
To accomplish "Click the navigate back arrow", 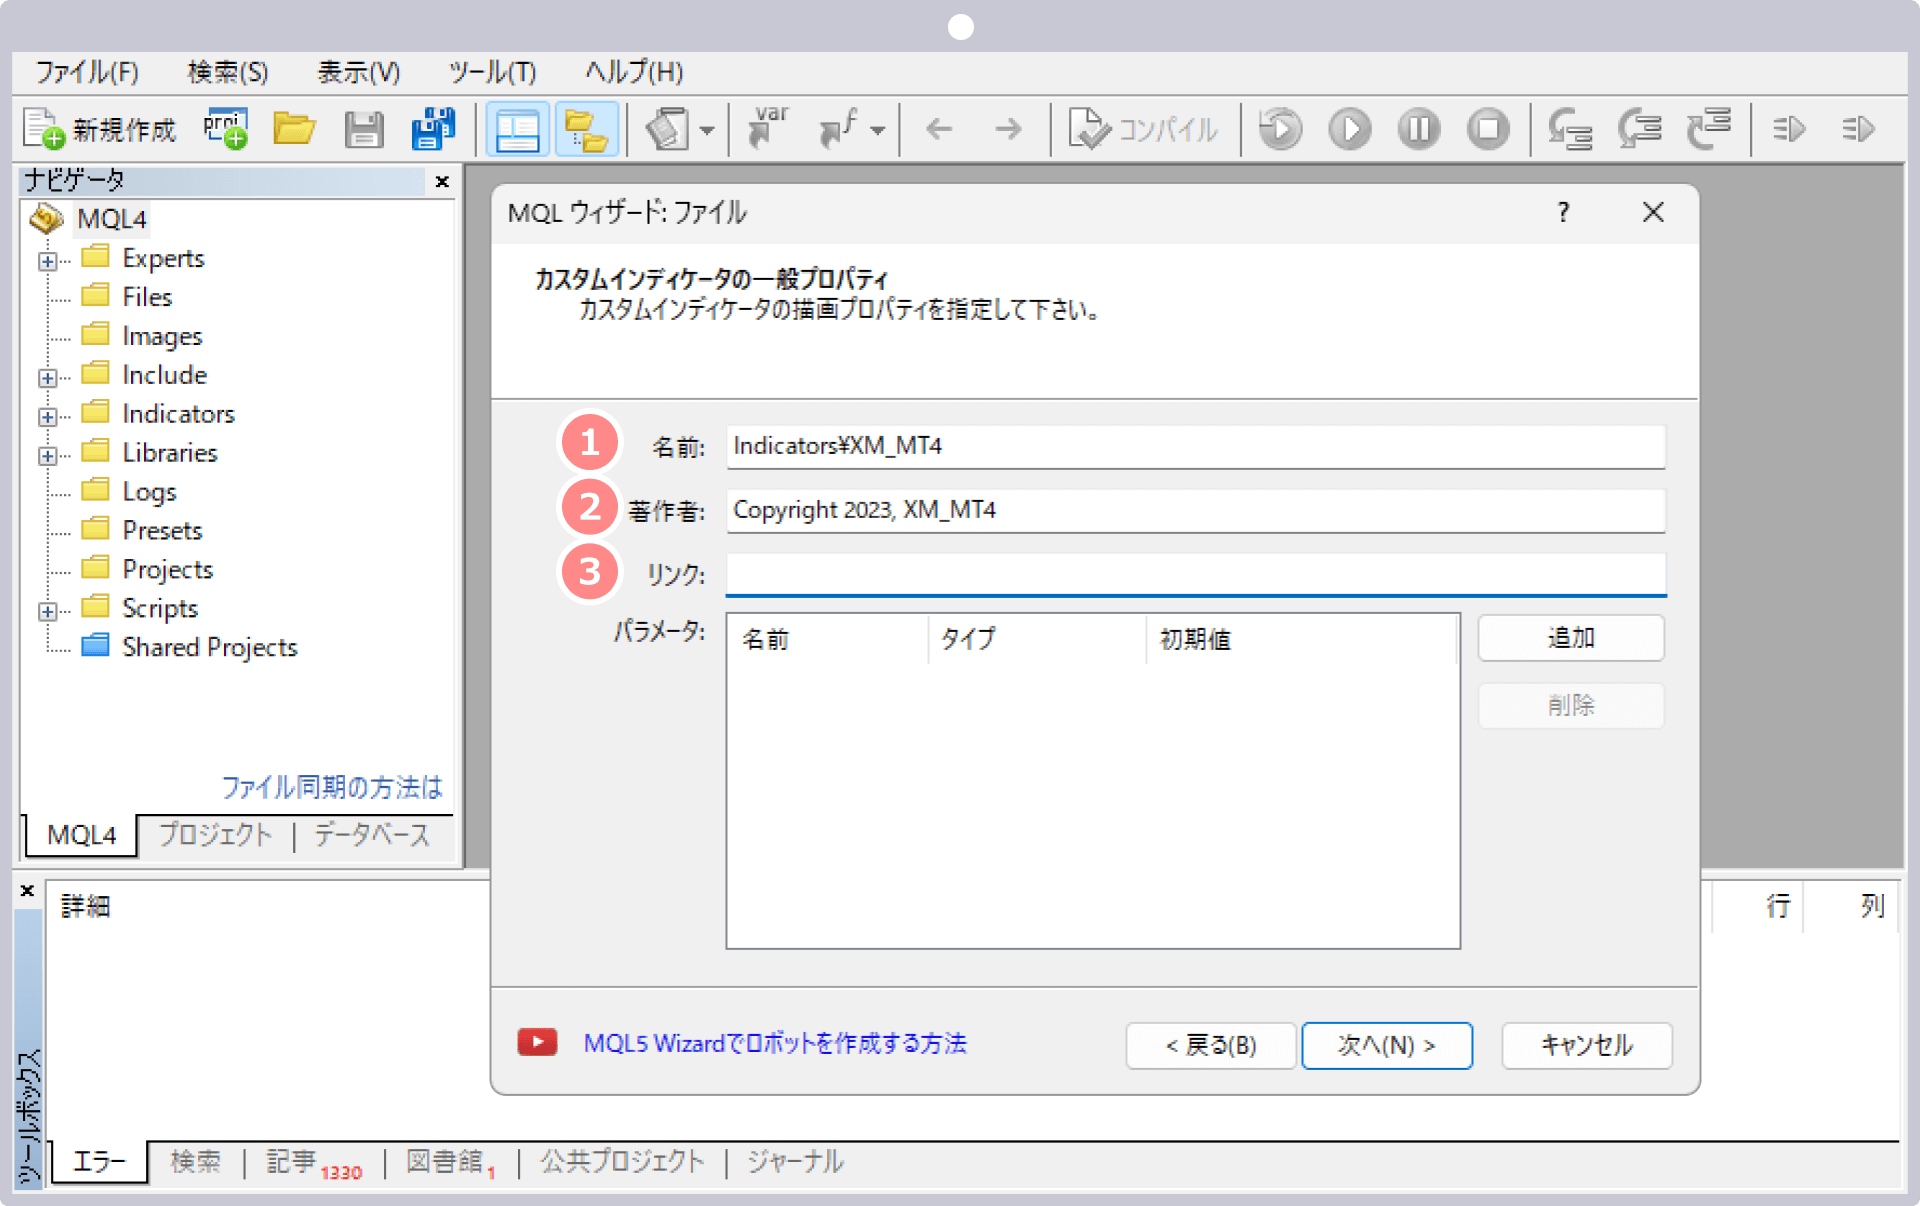I will (x=939, y=129).
